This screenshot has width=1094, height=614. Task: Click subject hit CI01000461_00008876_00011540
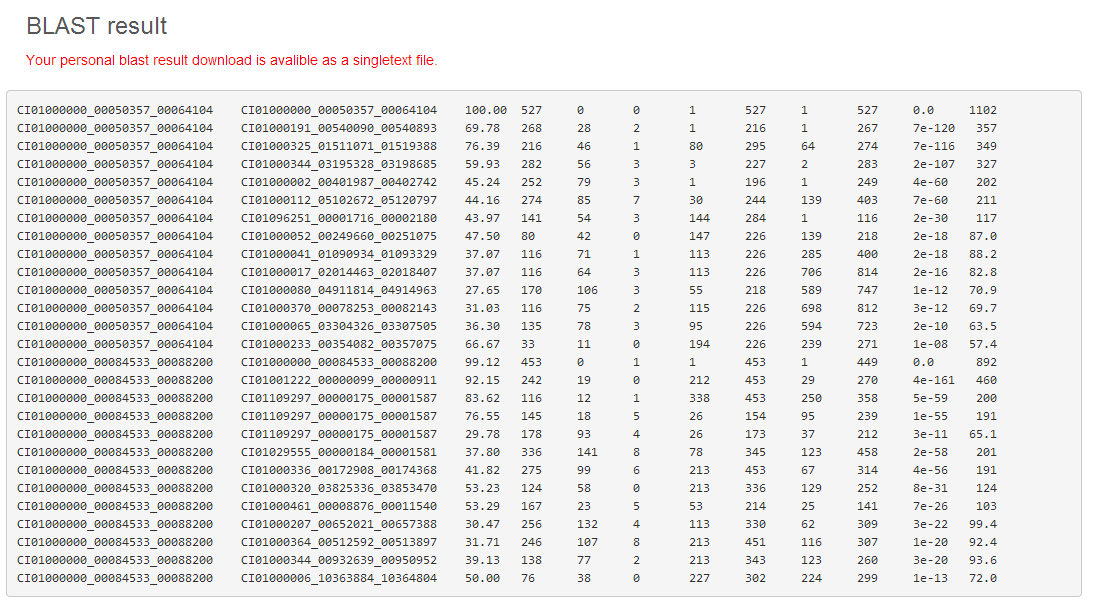click(339, 506)
